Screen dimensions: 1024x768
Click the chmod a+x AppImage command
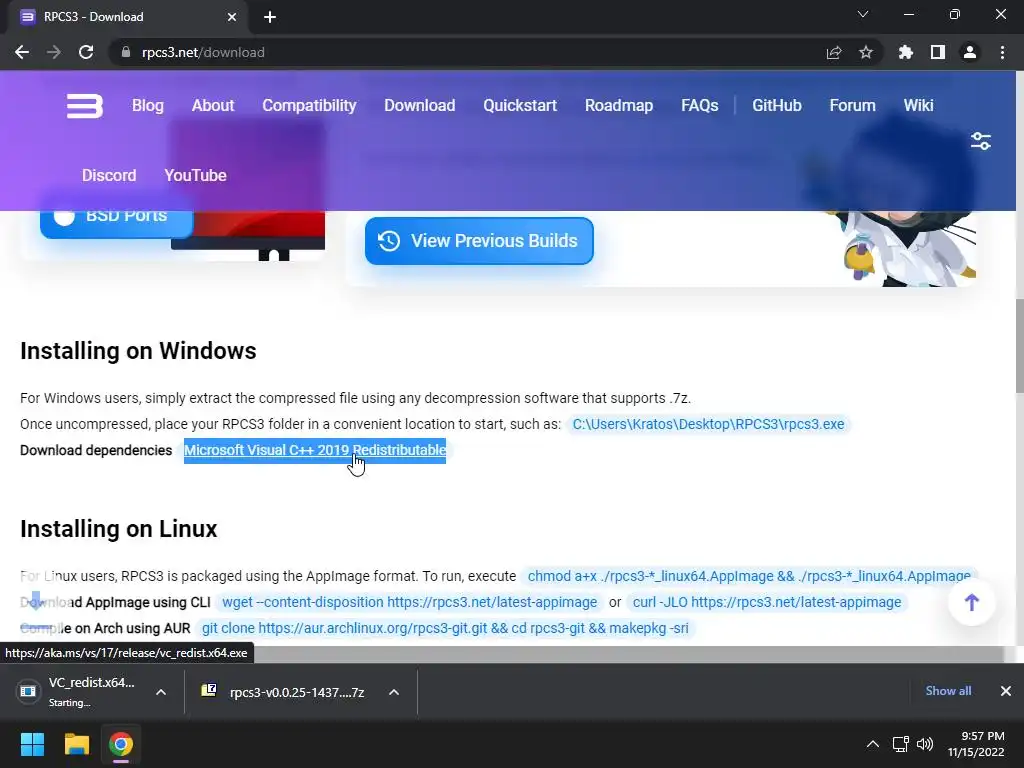[749, 576]
